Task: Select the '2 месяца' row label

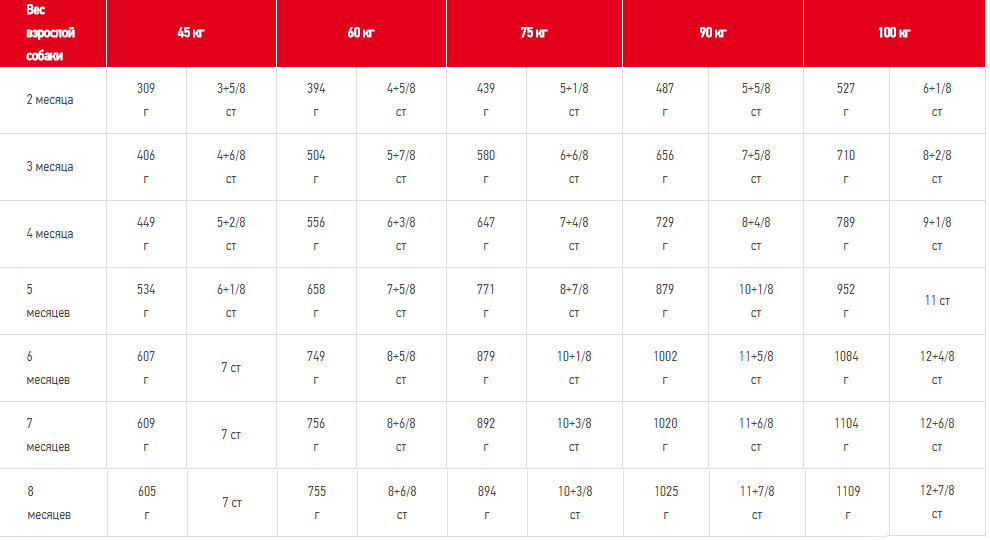Action: click(x=50, y=100)
